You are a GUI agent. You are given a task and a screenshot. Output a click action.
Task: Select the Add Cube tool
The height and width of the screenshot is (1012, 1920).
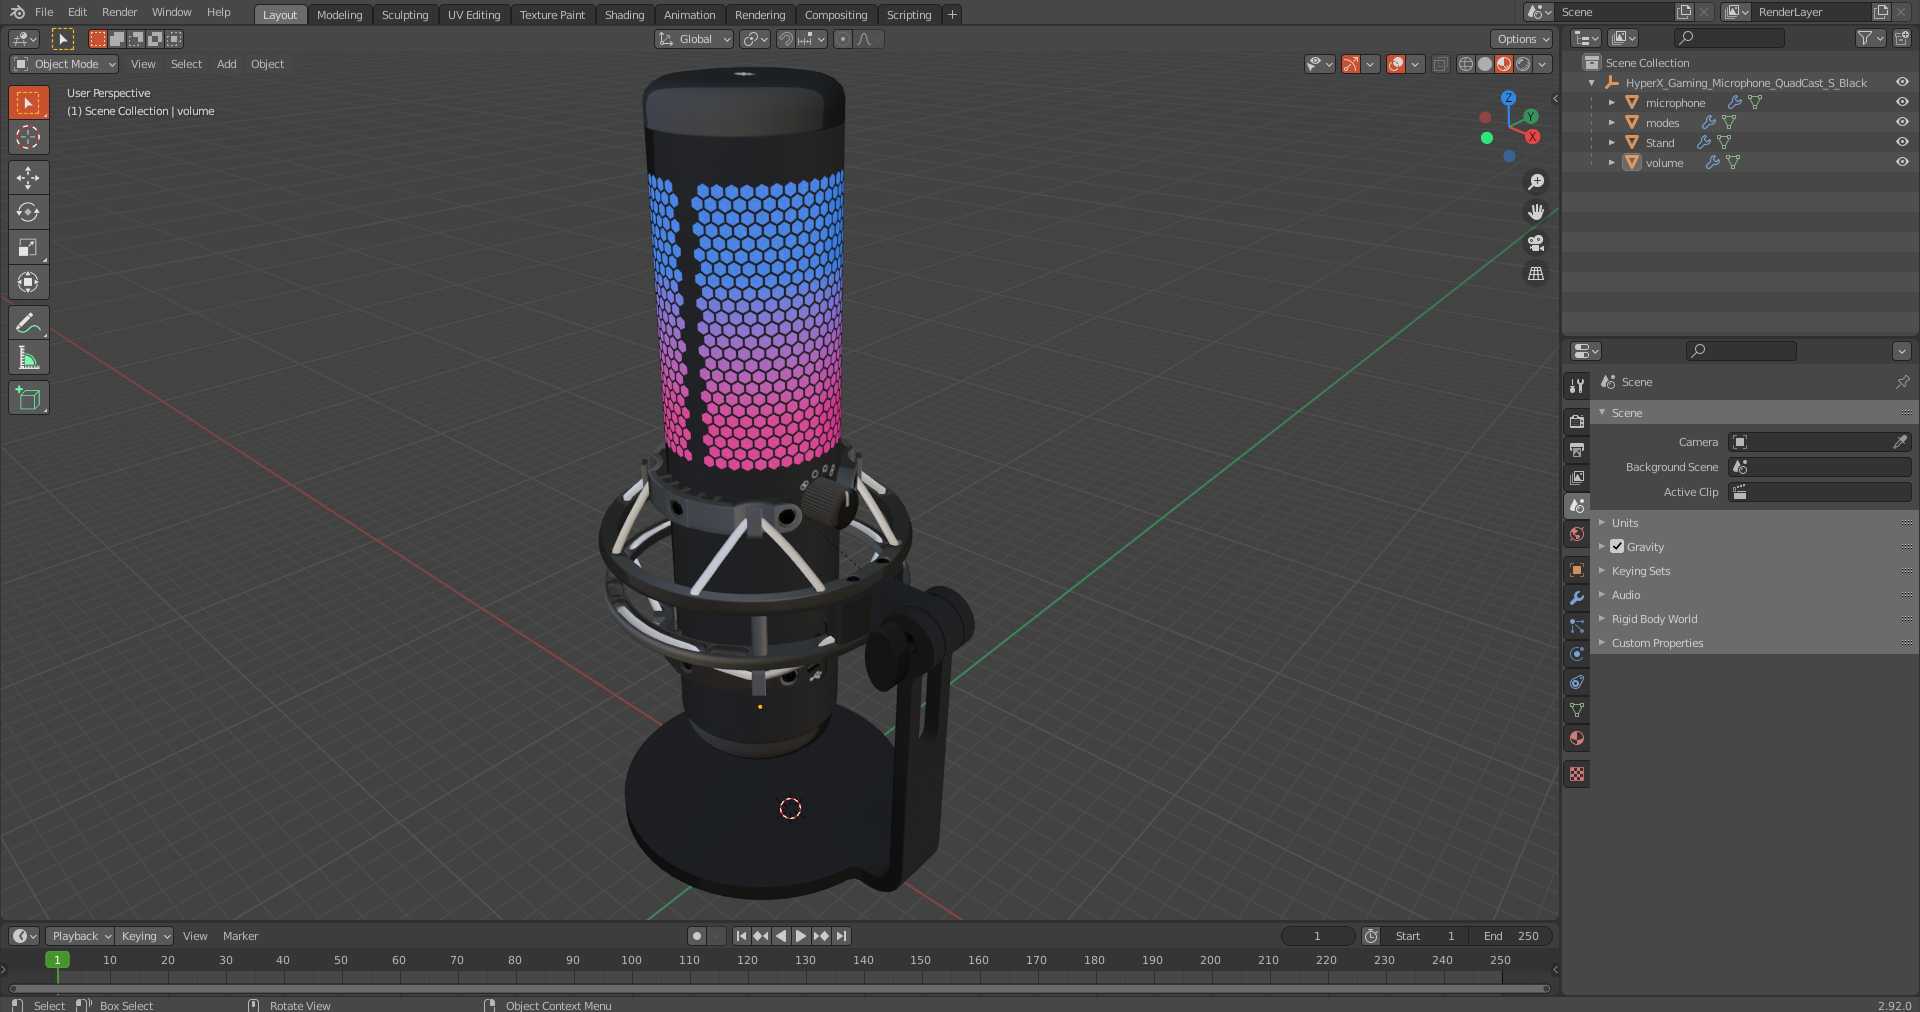click(x=28, y=398)
